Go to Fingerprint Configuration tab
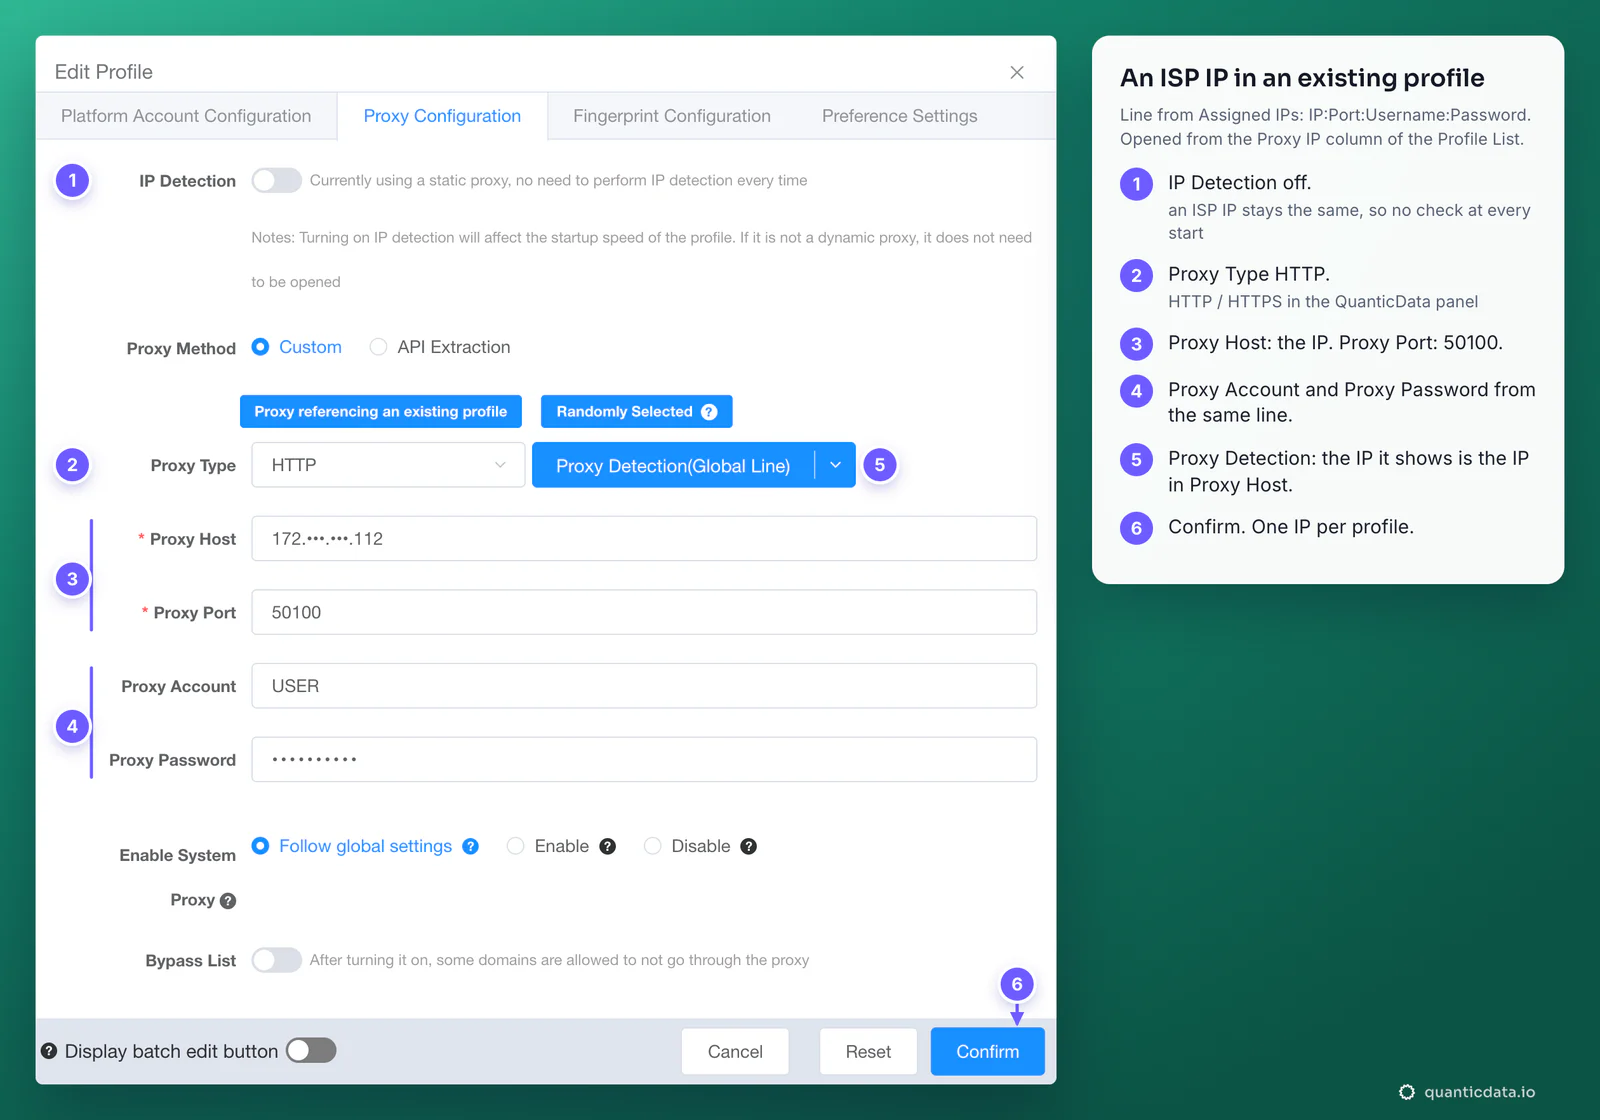Image resolution: width=1600 pixels, height=1120 pixels. point(672,116)
